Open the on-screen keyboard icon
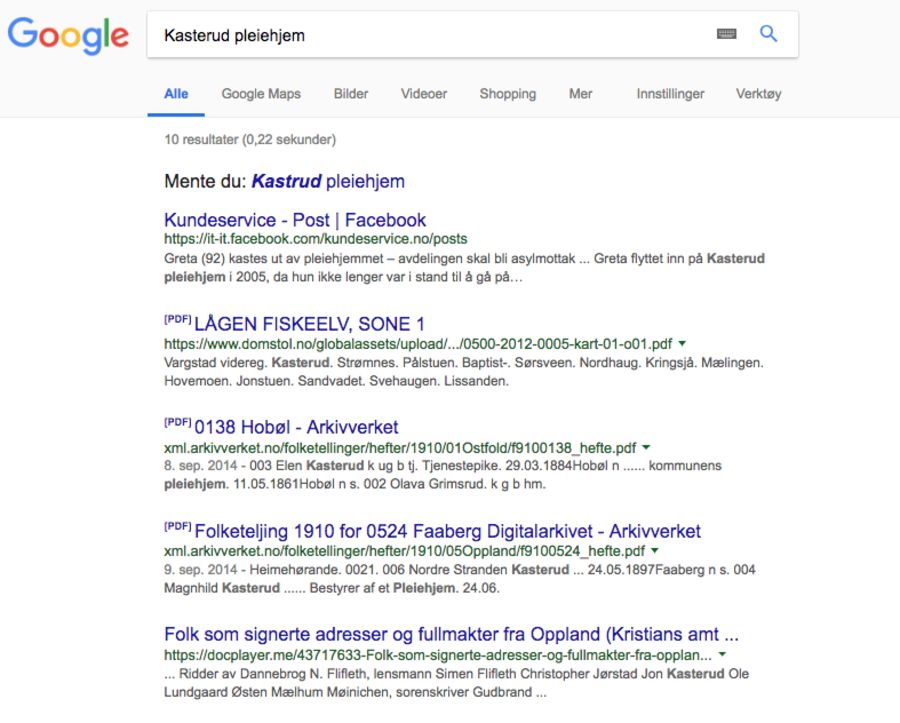This screenshot has width=900, height=723. [726, 34]
